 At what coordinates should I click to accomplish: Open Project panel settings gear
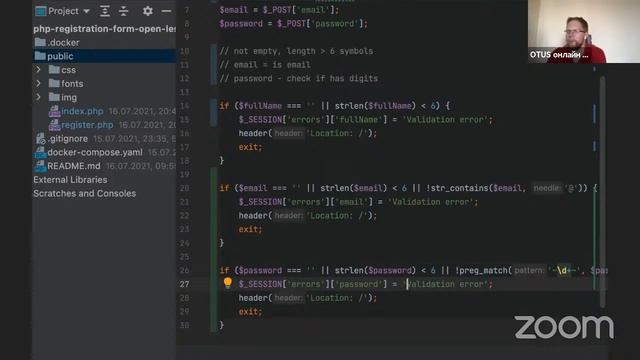[x=147, y=11]
